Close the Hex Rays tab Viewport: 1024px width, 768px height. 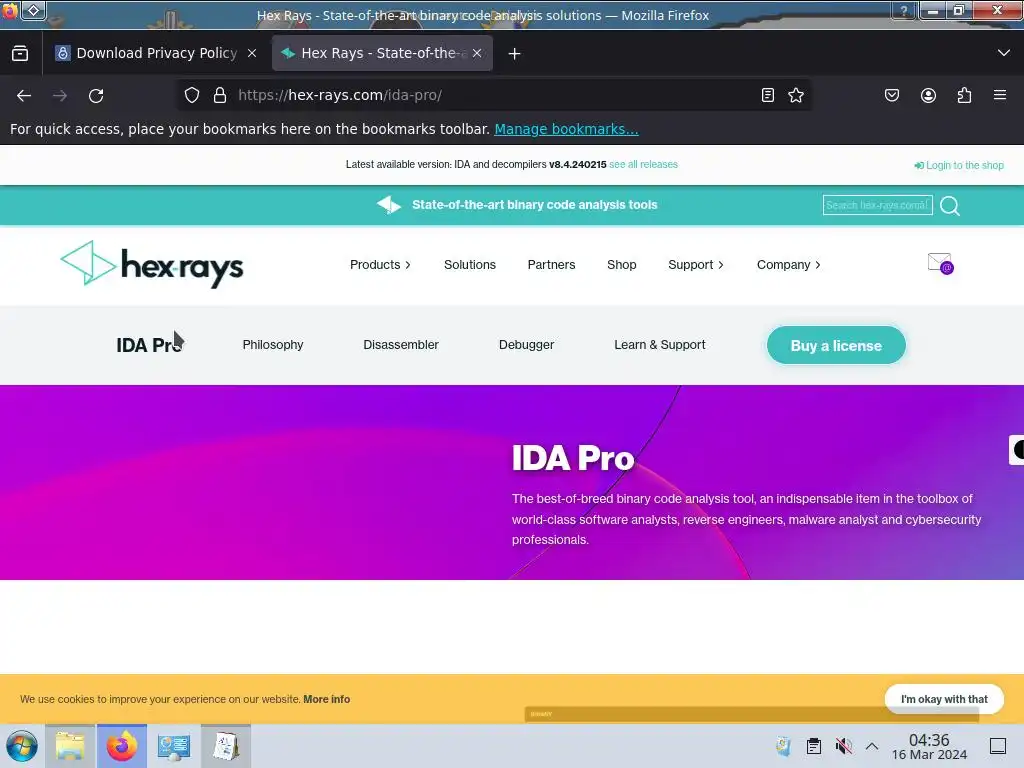point(477,54)
